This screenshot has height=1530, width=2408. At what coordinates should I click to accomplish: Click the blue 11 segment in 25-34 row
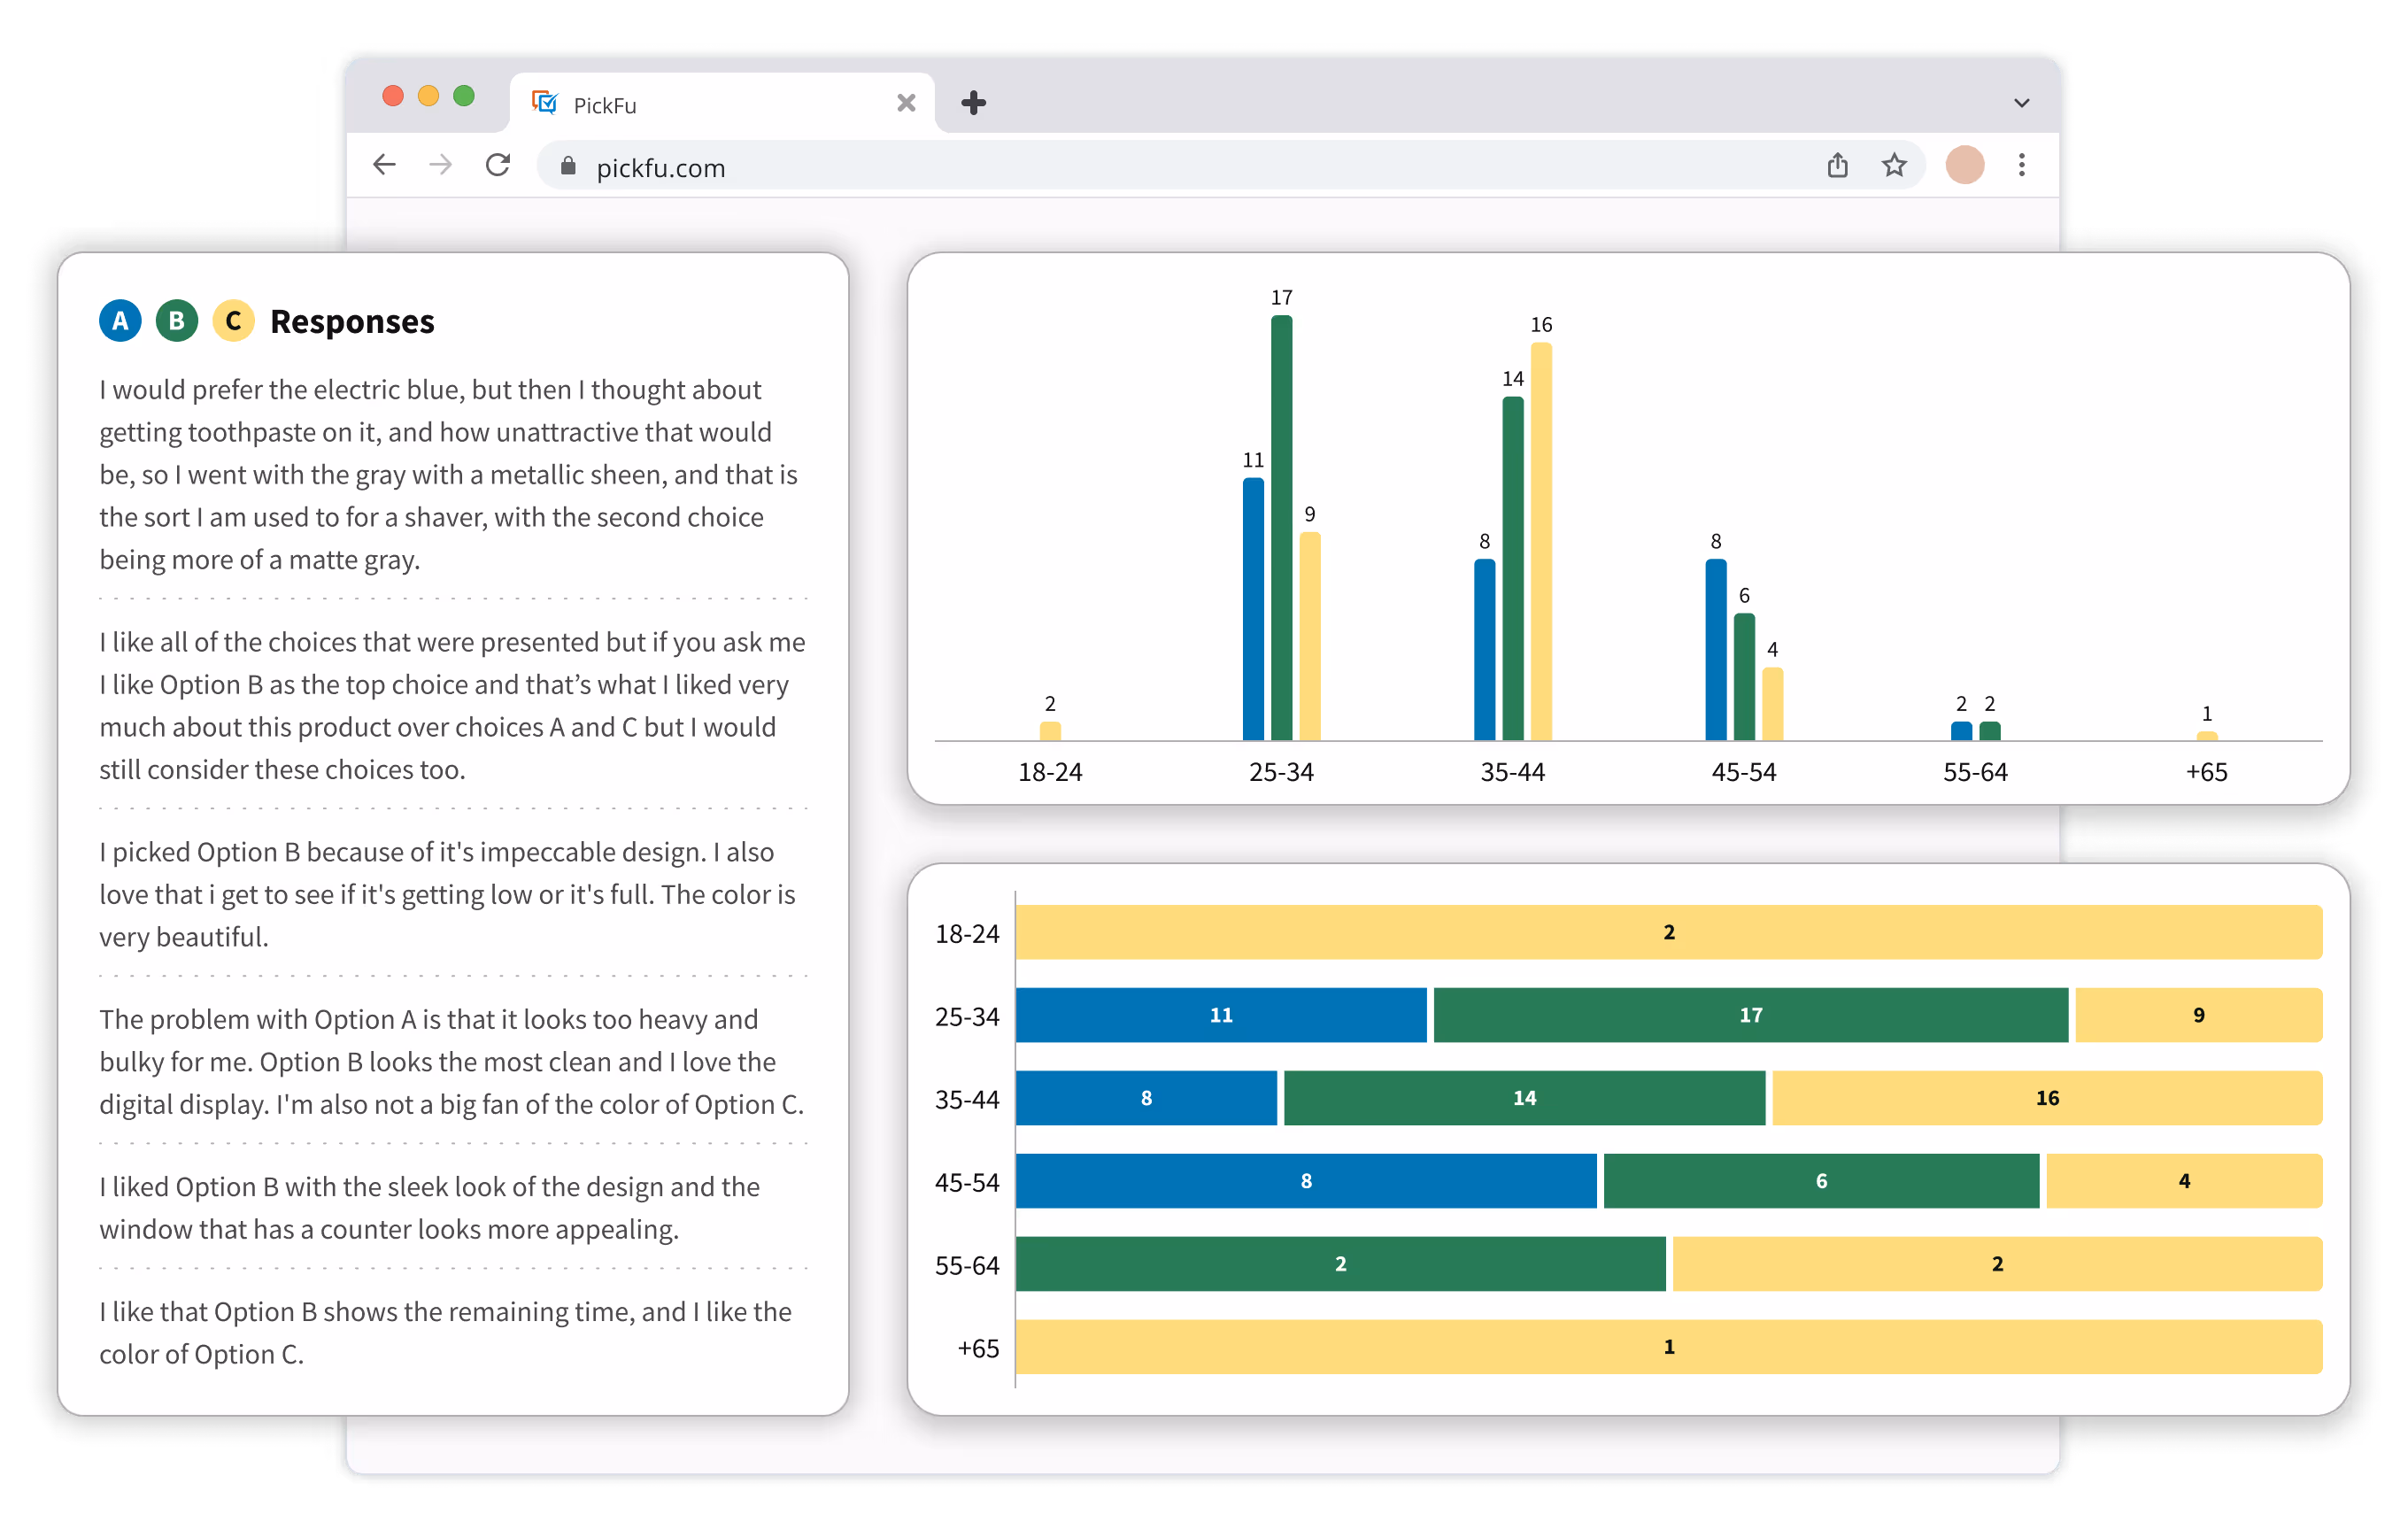coord(1220,1015)
